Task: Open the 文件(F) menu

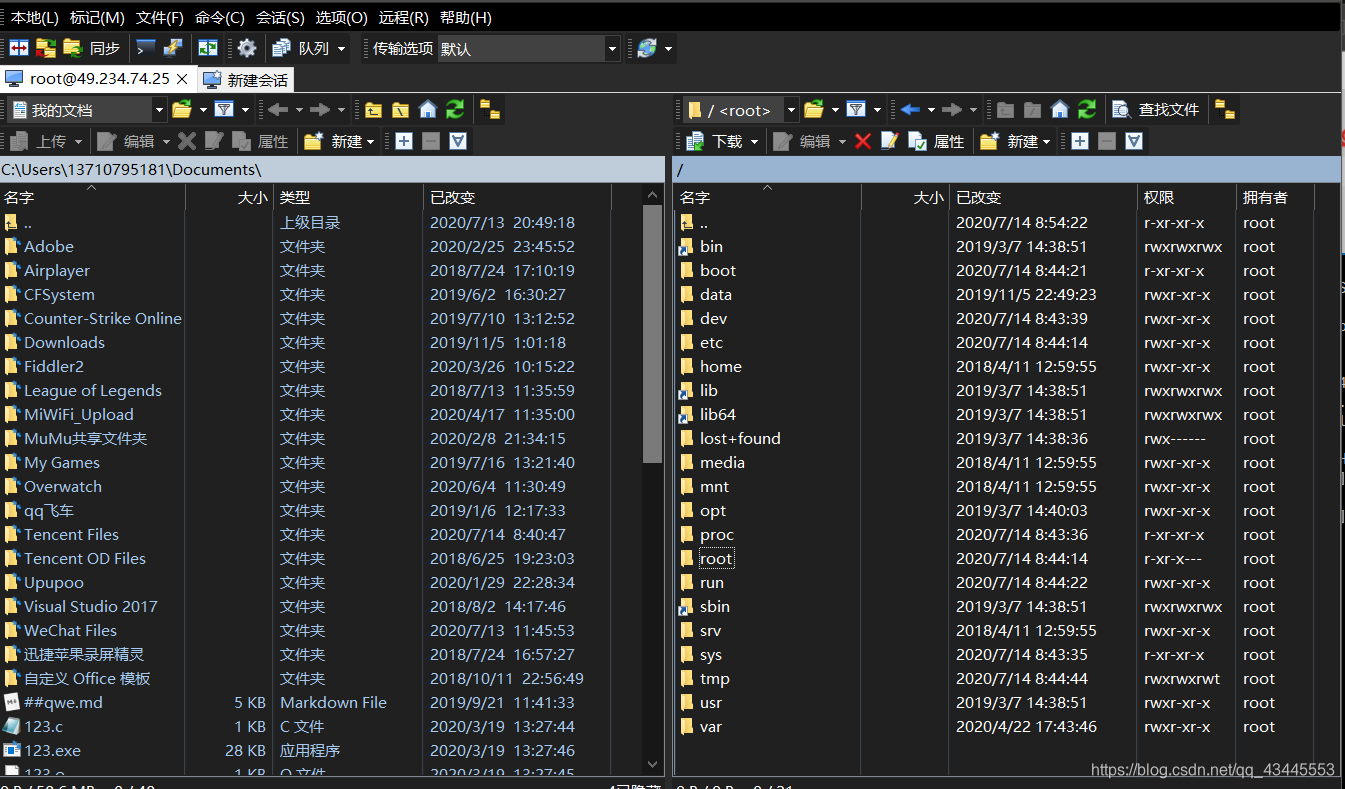Action: (160, 18)
